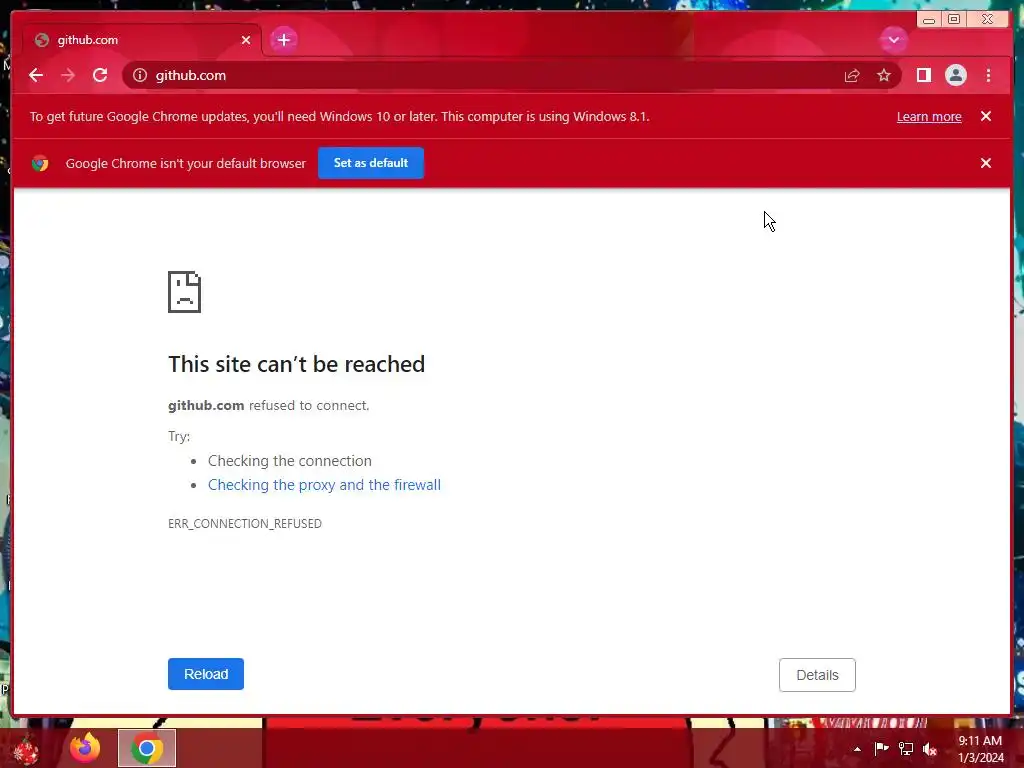Open network icon in system tray

tap(905, 748)
